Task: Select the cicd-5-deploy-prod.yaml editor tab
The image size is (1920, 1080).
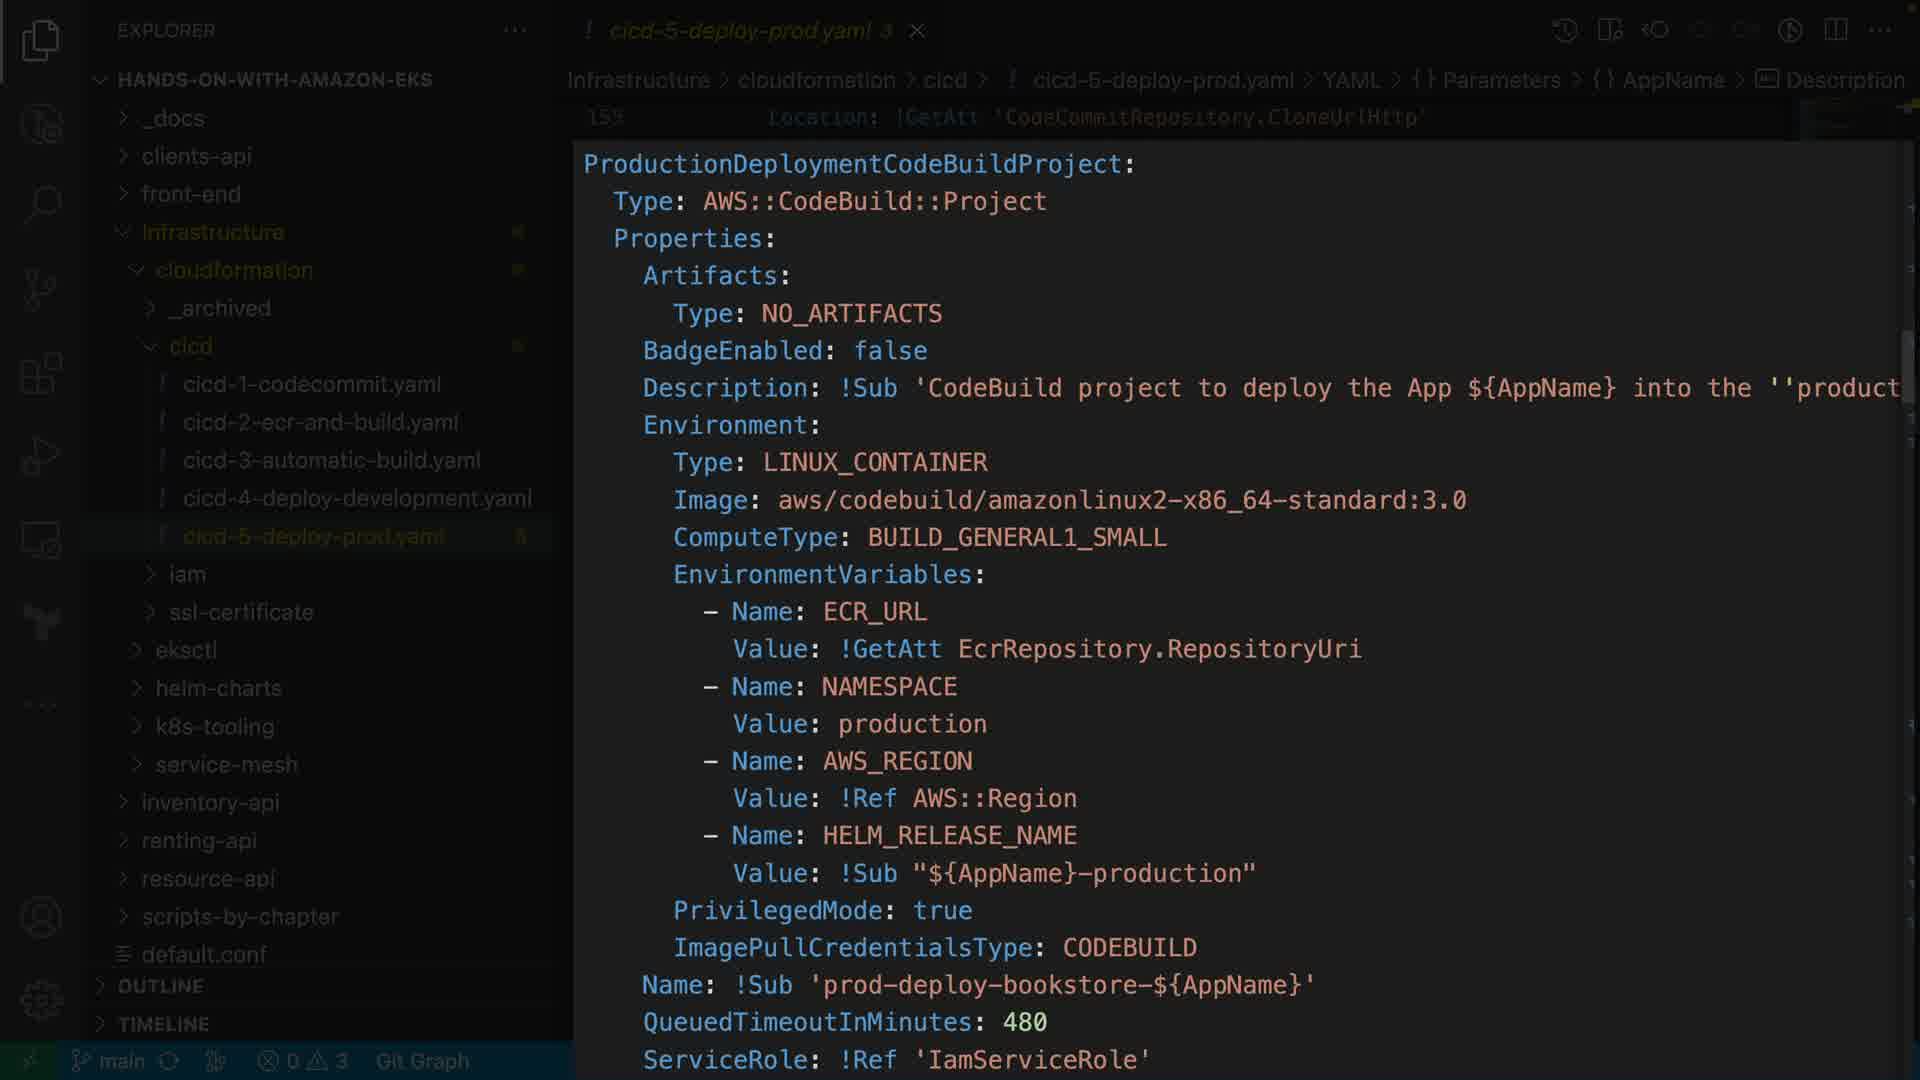Action: 740,31
